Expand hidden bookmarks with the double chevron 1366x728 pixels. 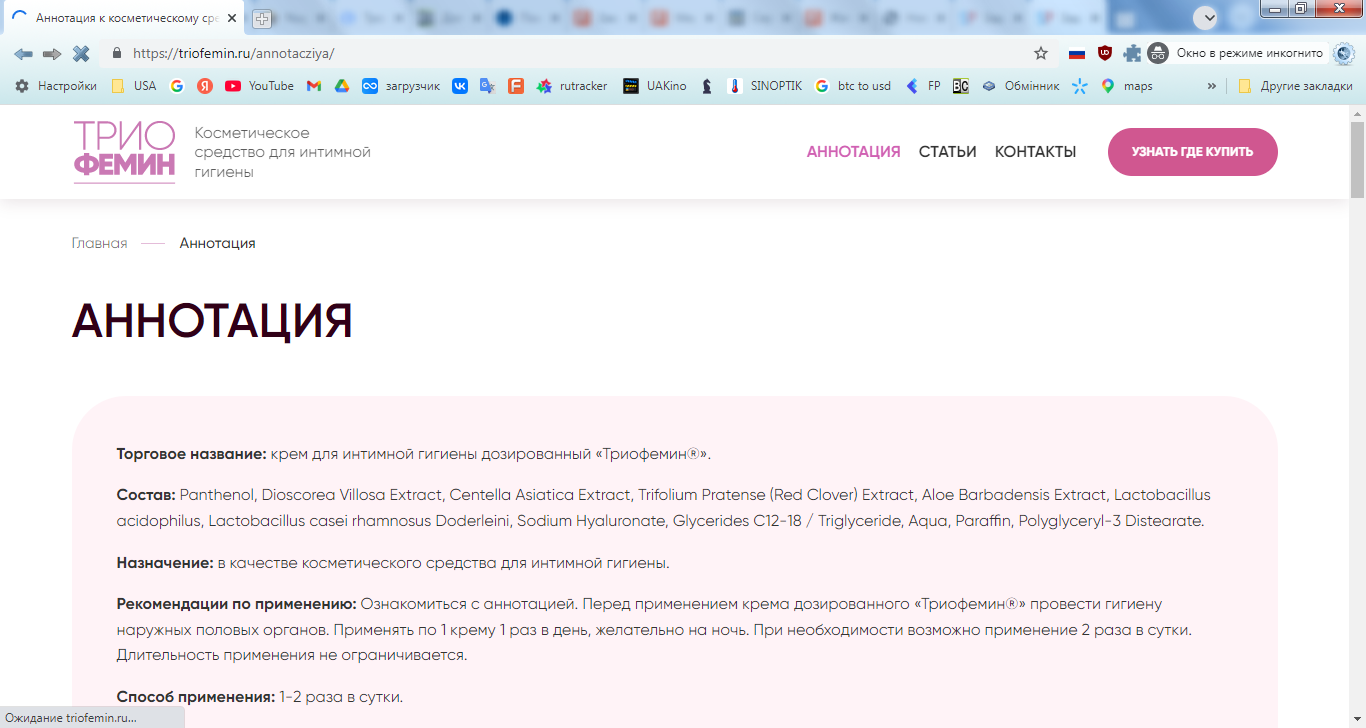click(1212, 86)
